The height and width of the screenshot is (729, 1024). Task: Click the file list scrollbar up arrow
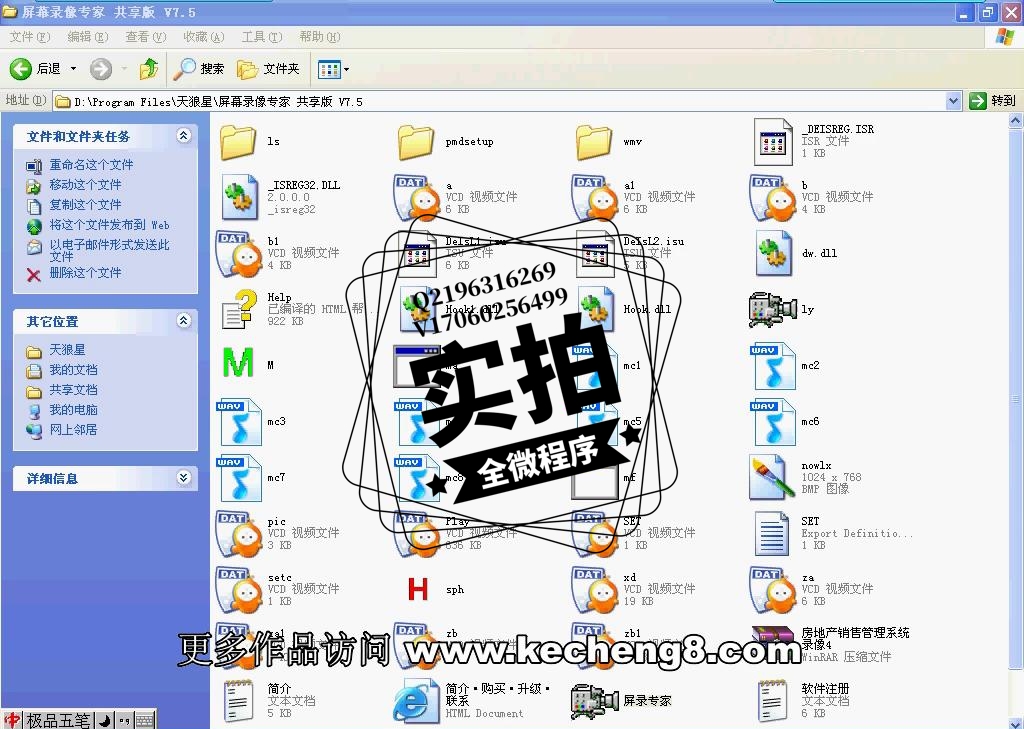(1016, 120)
